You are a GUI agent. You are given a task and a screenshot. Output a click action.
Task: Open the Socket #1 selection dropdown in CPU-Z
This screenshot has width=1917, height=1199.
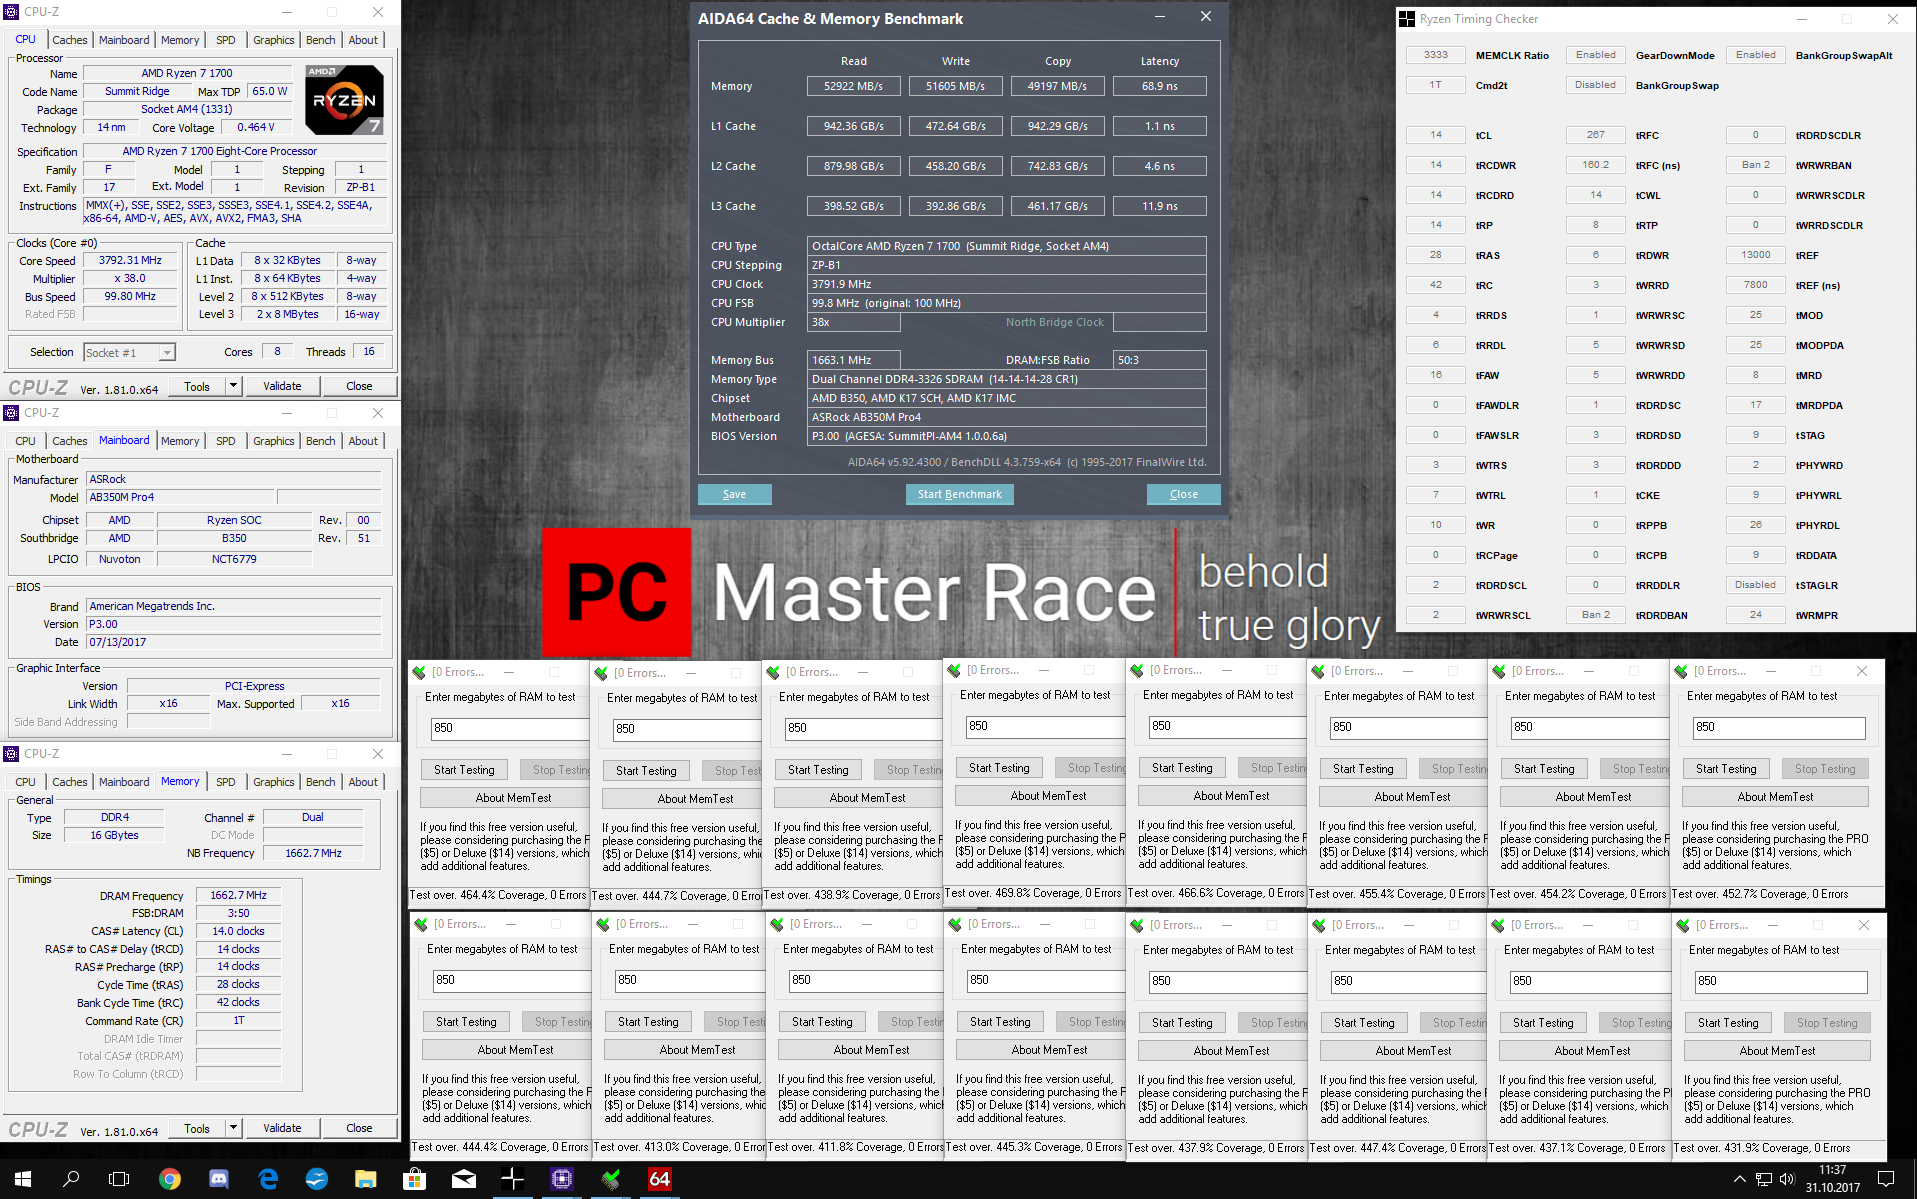coord(129,353)
